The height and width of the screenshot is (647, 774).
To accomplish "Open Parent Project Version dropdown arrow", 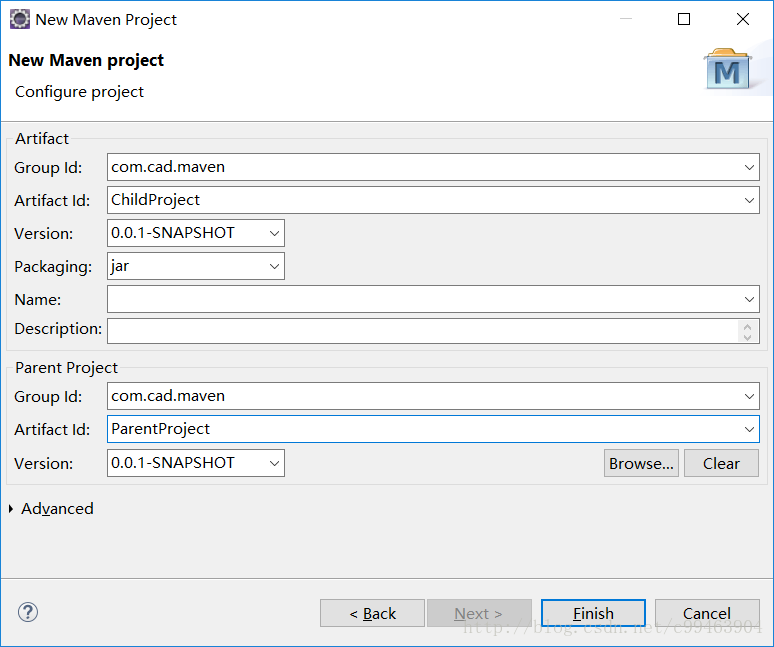I will tap(274, 463).
